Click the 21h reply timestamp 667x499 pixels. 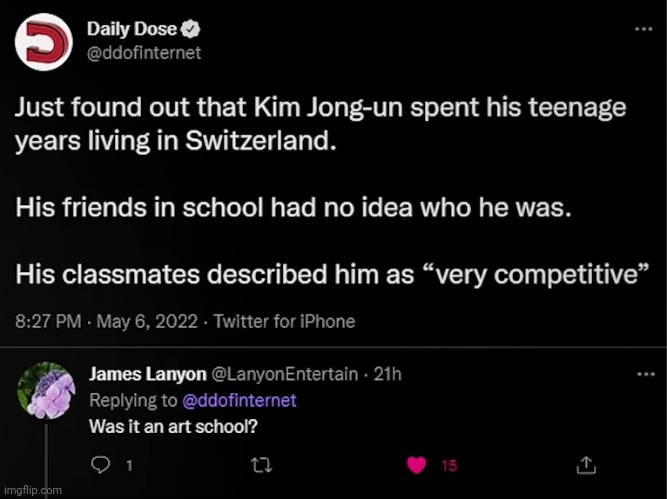388,374
